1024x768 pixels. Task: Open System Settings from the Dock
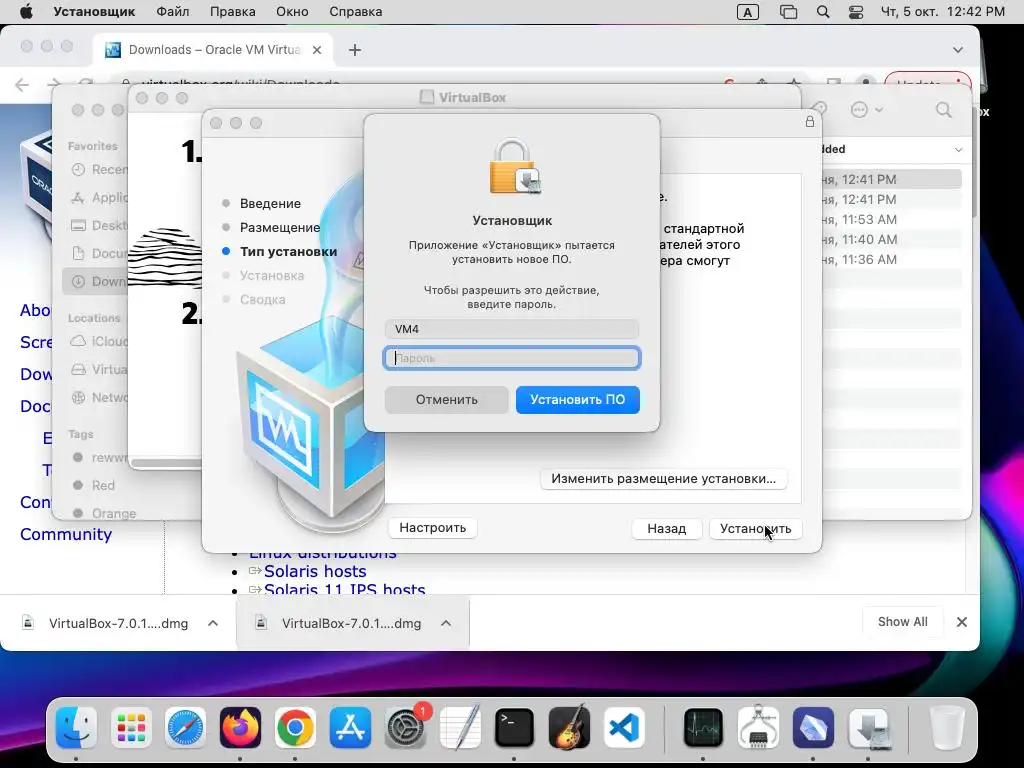coord(405,728)
